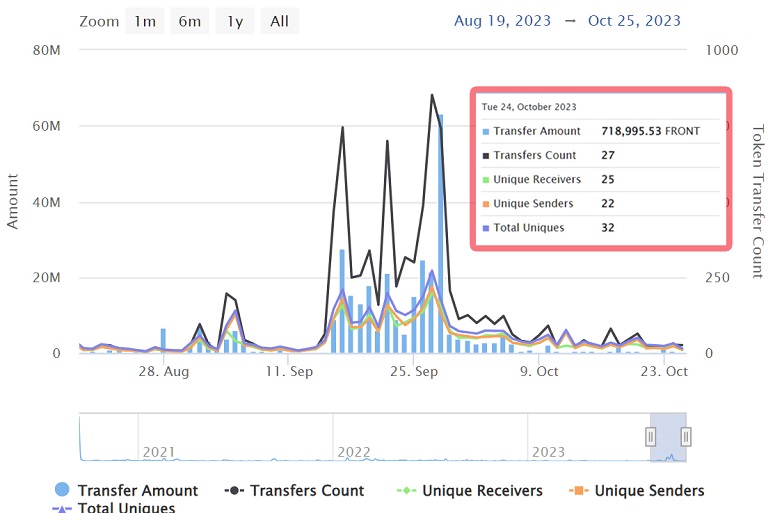Click the 250 transfer count axis label
The image size is (775, 513).
717,277
